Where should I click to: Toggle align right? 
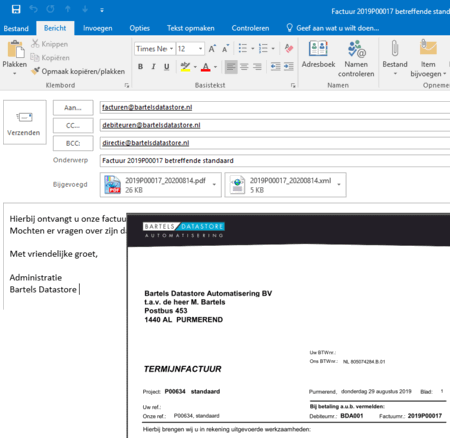tap(257, 67)
